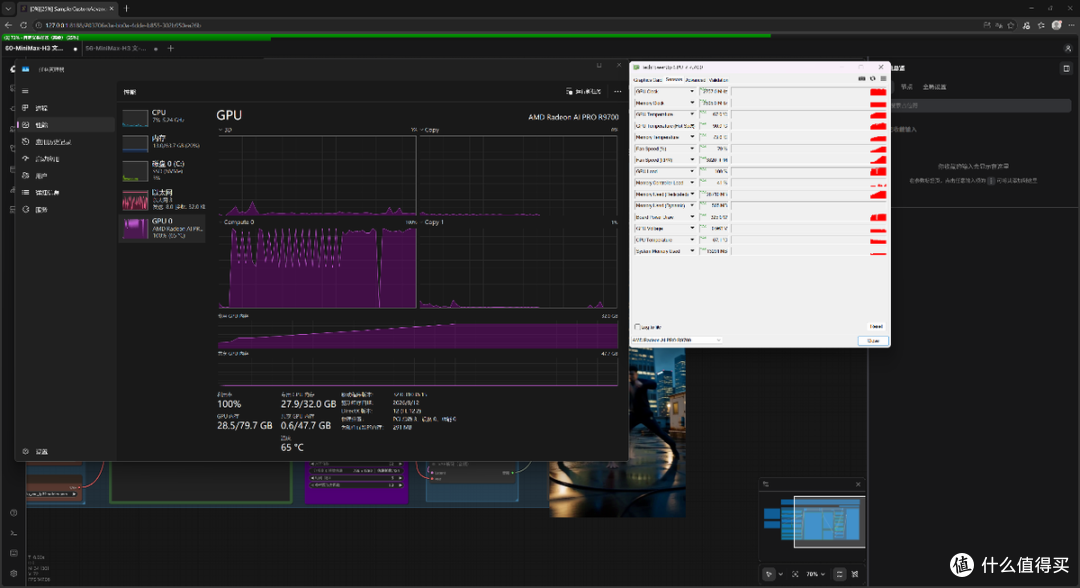Viewport: 1080px width, 588px height.
Task: Open GPU Load sensor dropdown arrow
Action: click(x=692, y=171)
